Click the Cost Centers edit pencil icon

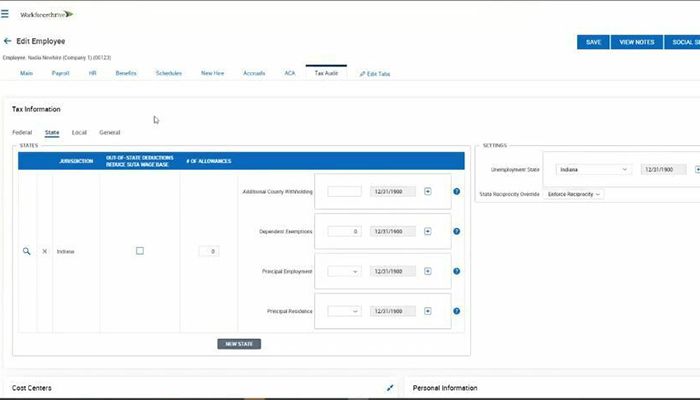tap(390, 388)
